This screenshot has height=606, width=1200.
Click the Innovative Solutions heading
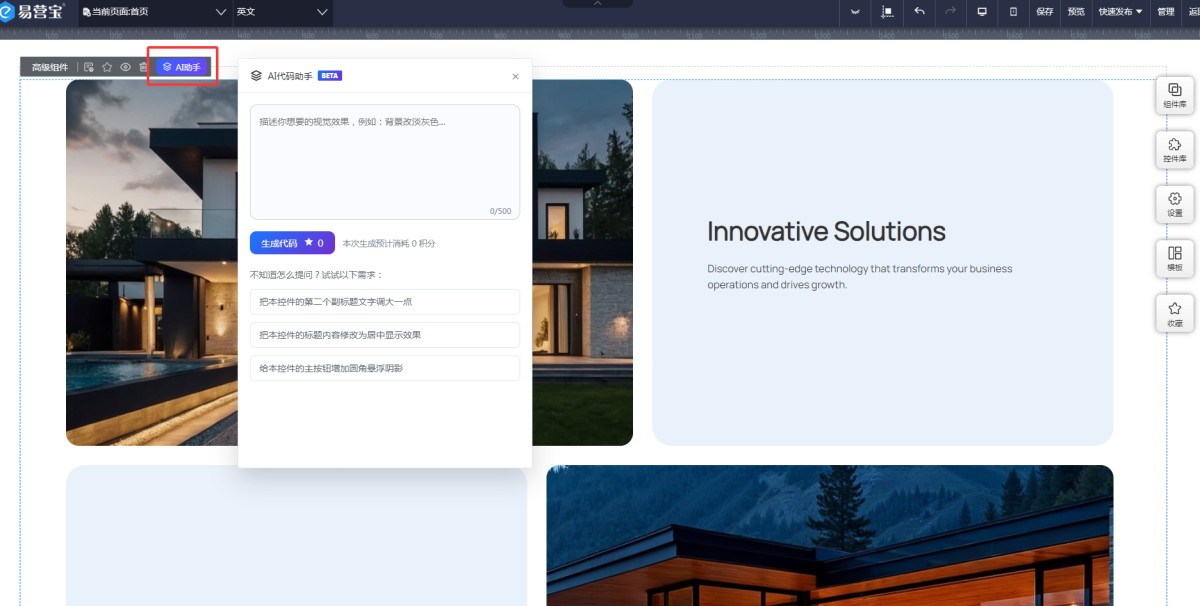point(826,231)
